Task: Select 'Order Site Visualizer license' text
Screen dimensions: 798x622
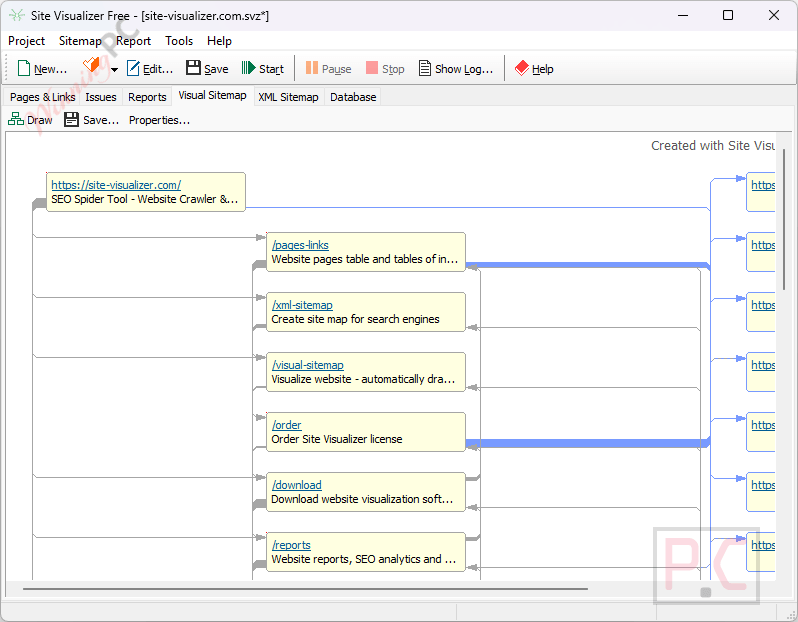Action: pos(337,439)
